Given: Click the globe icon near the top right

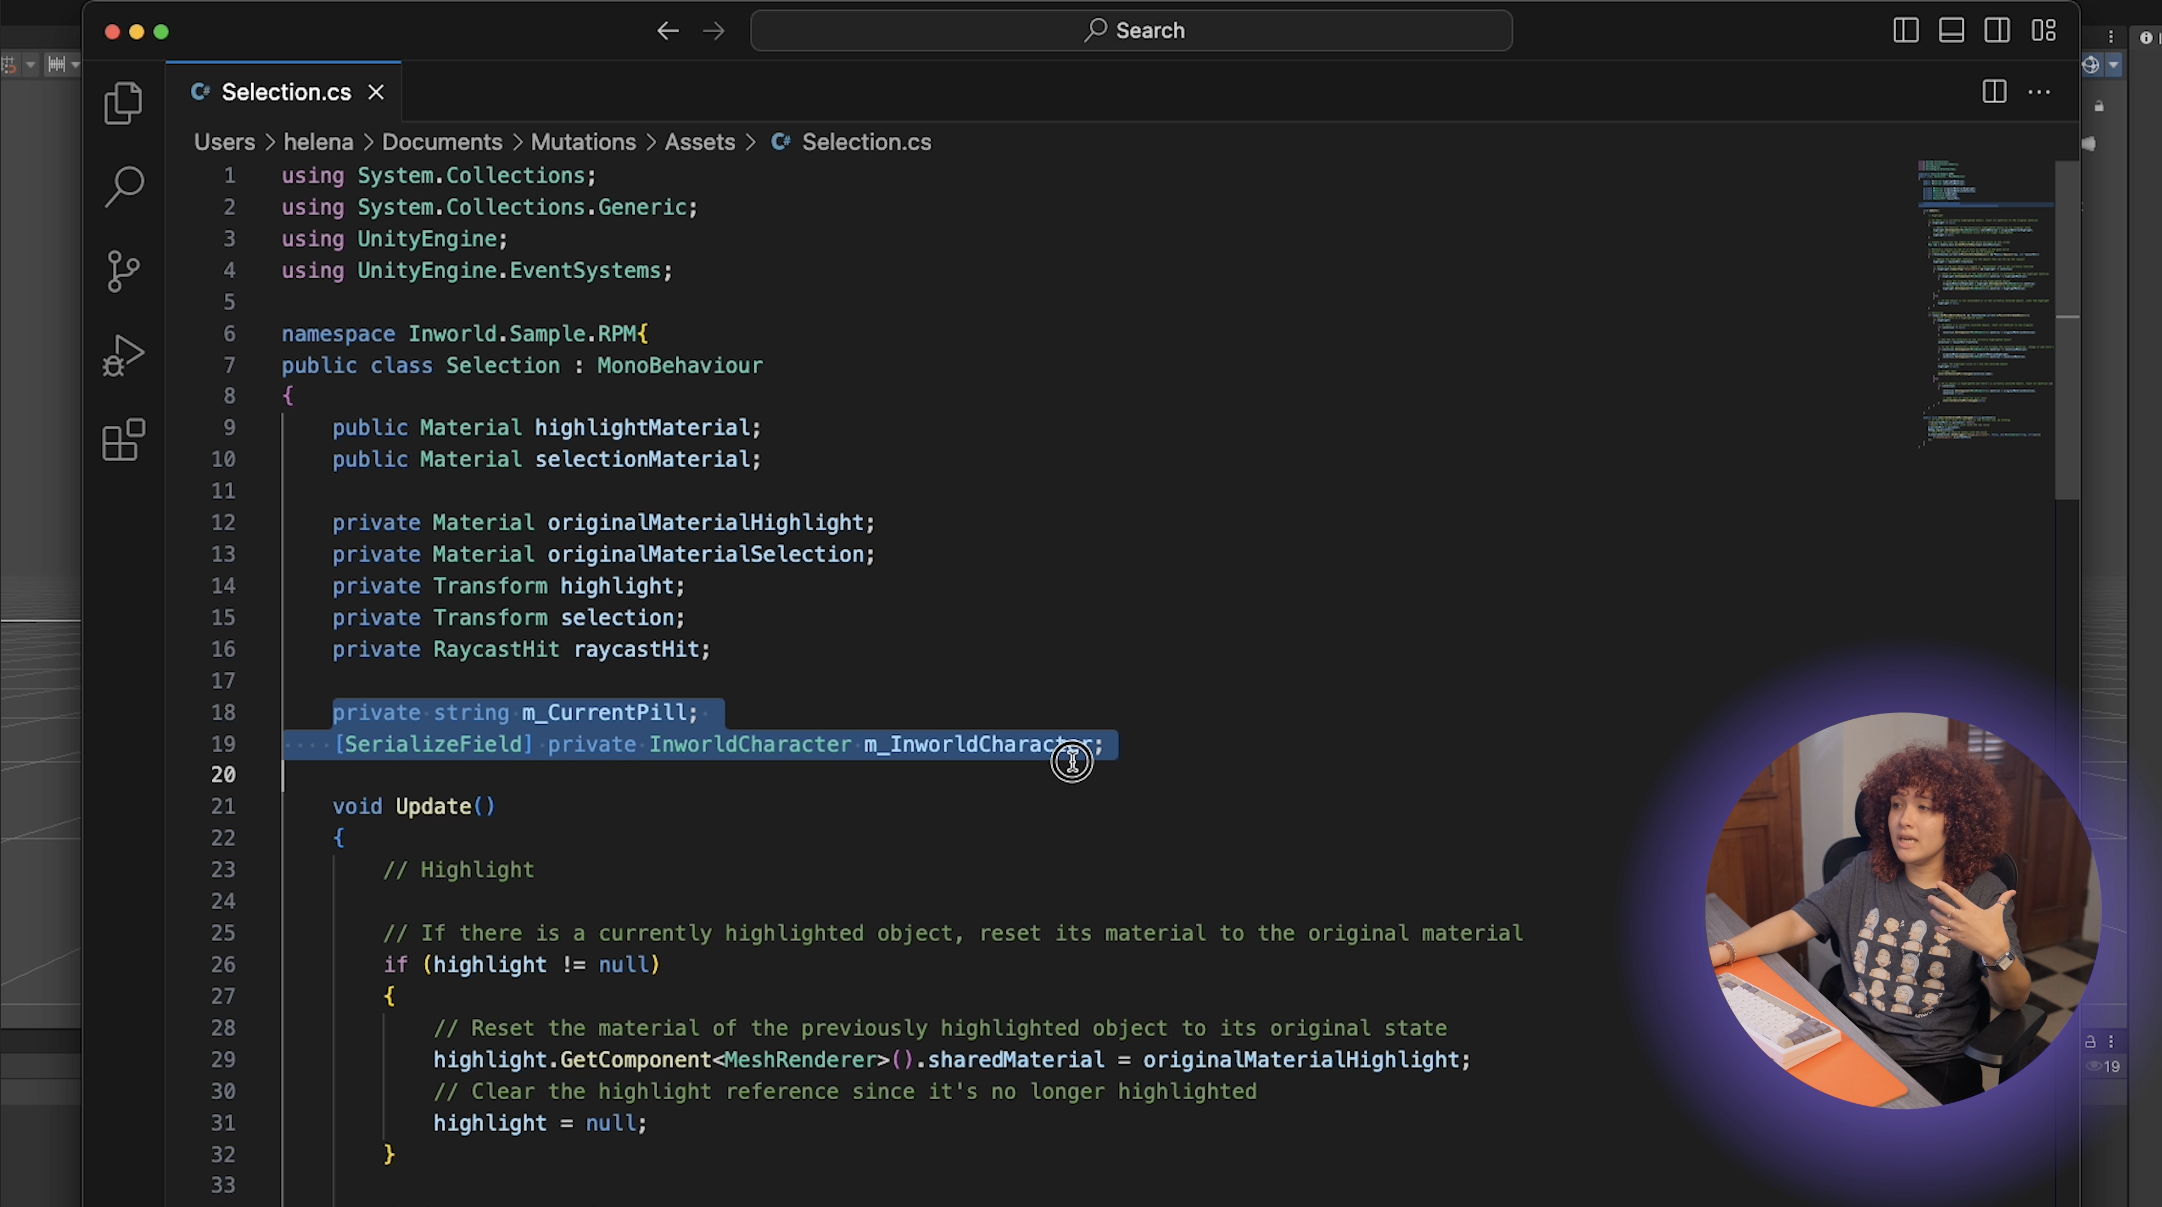Looking at the screenshot, I should click(x=2089, y=64).
